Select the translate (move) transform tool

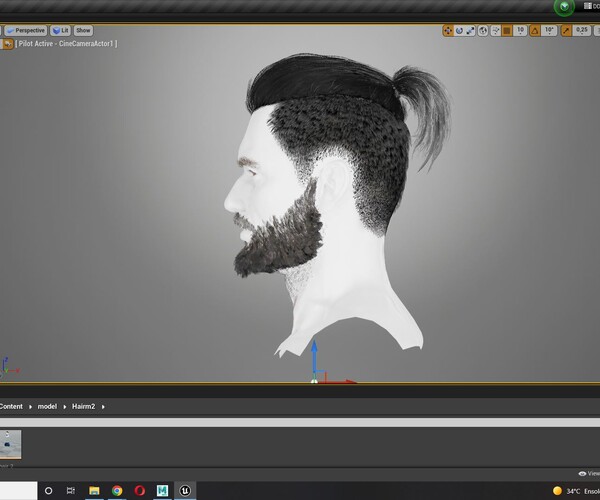[x=447, y=31]
